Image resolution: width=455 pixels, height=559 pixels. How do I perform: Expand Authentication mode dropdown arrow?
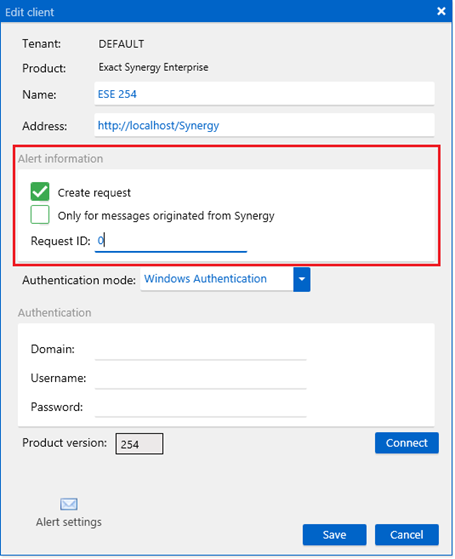(x=302, y=279)
